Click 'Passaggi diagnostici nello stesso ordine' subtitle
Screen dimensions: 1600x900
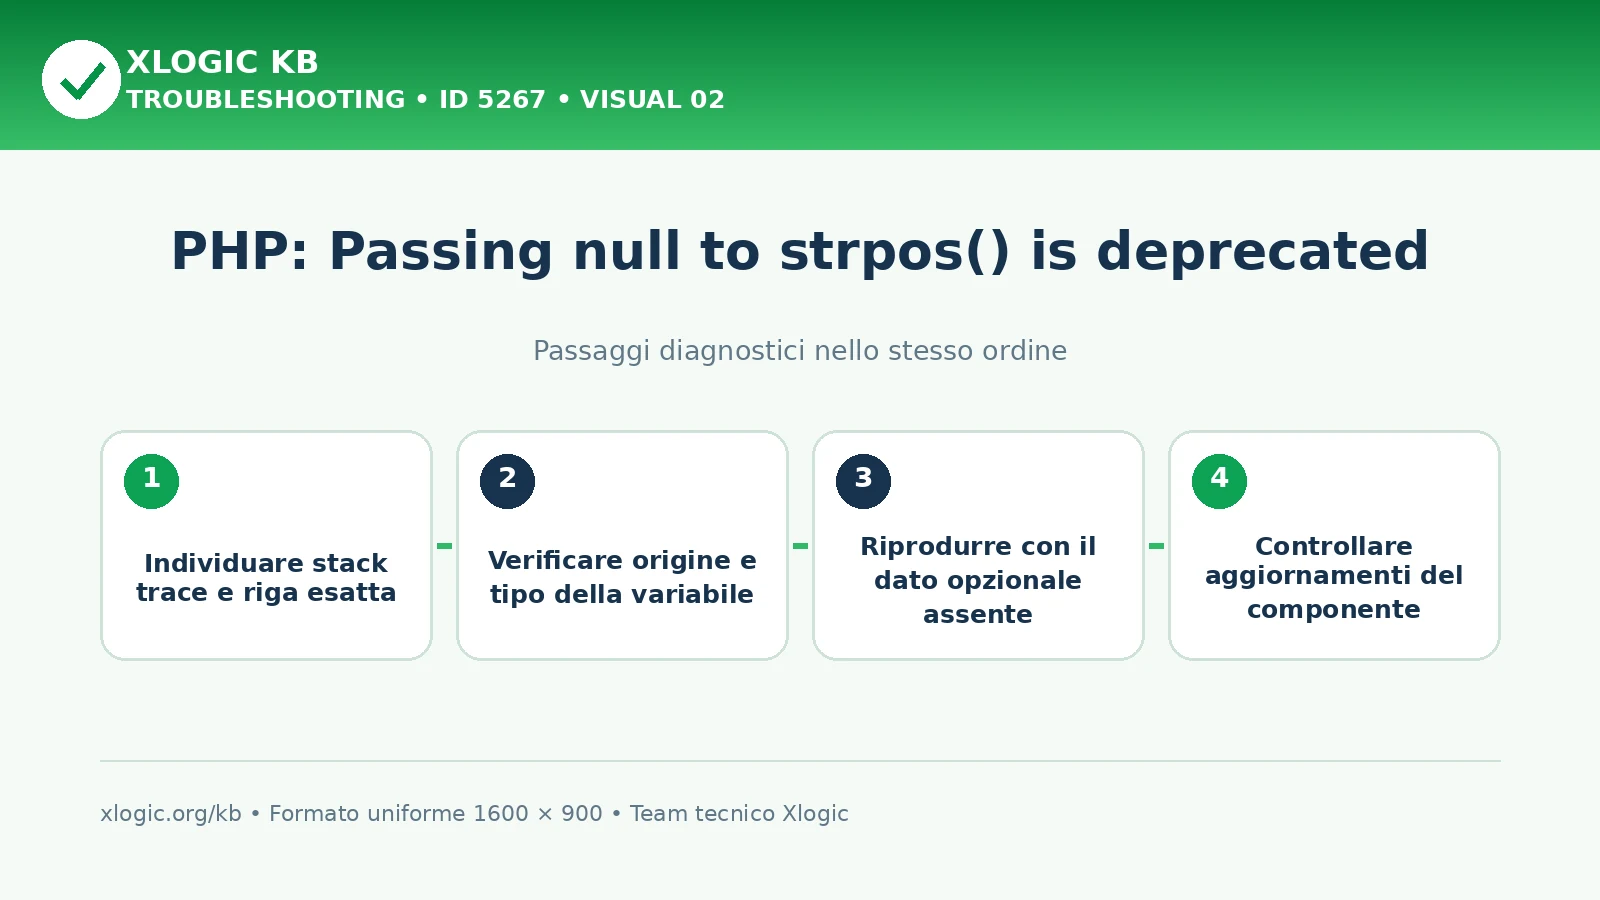(x=800, y=351)
